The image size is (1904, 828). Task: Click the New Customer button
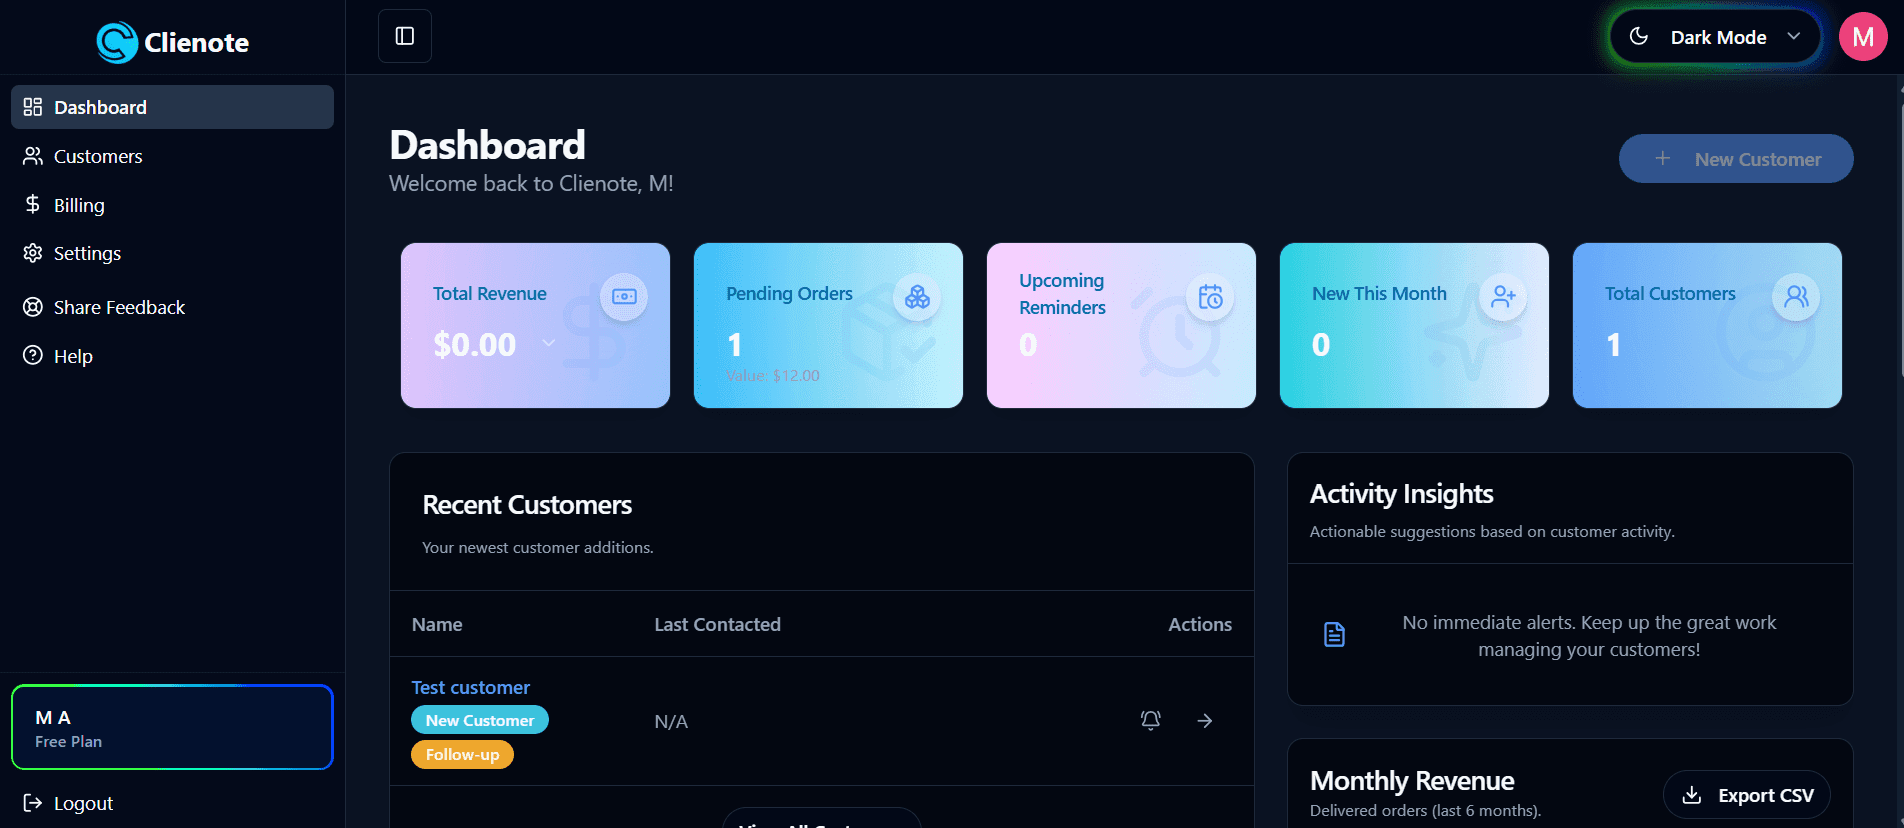pos(1736,159)
